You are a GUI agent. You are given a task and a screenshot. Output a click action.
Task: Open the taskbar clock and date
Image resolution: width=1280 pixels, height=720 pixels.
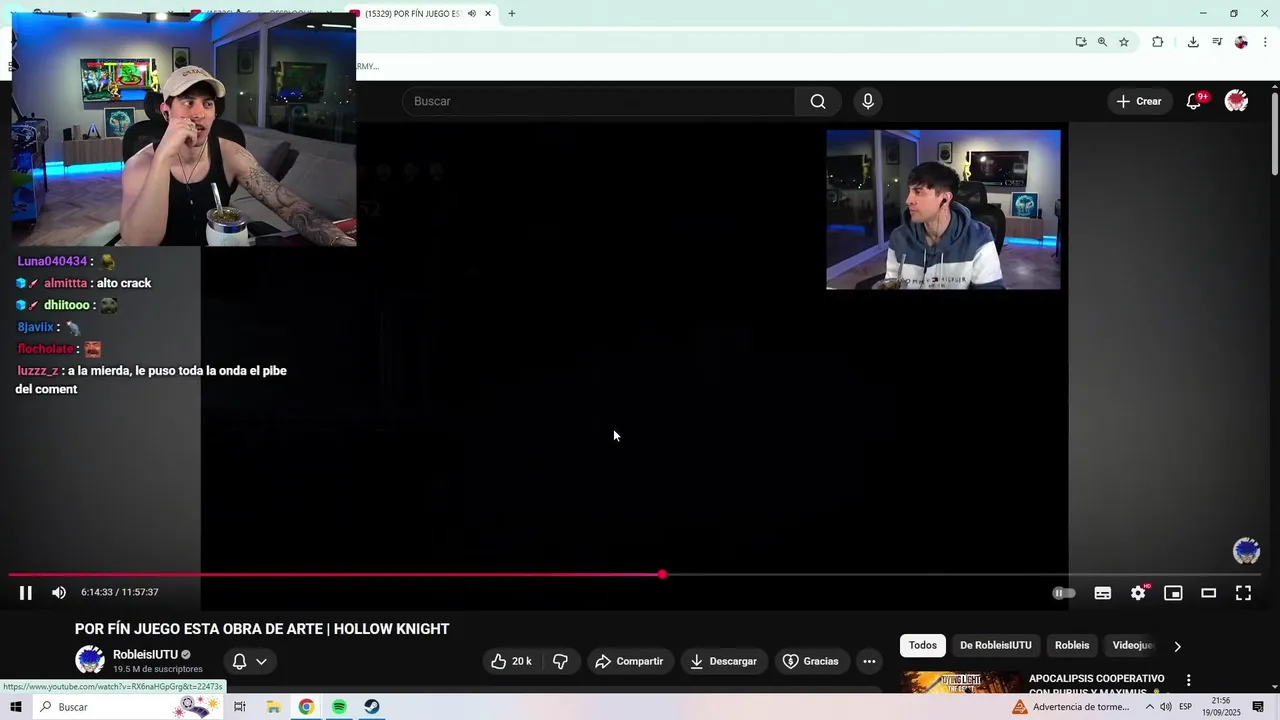coord(1220,707)
